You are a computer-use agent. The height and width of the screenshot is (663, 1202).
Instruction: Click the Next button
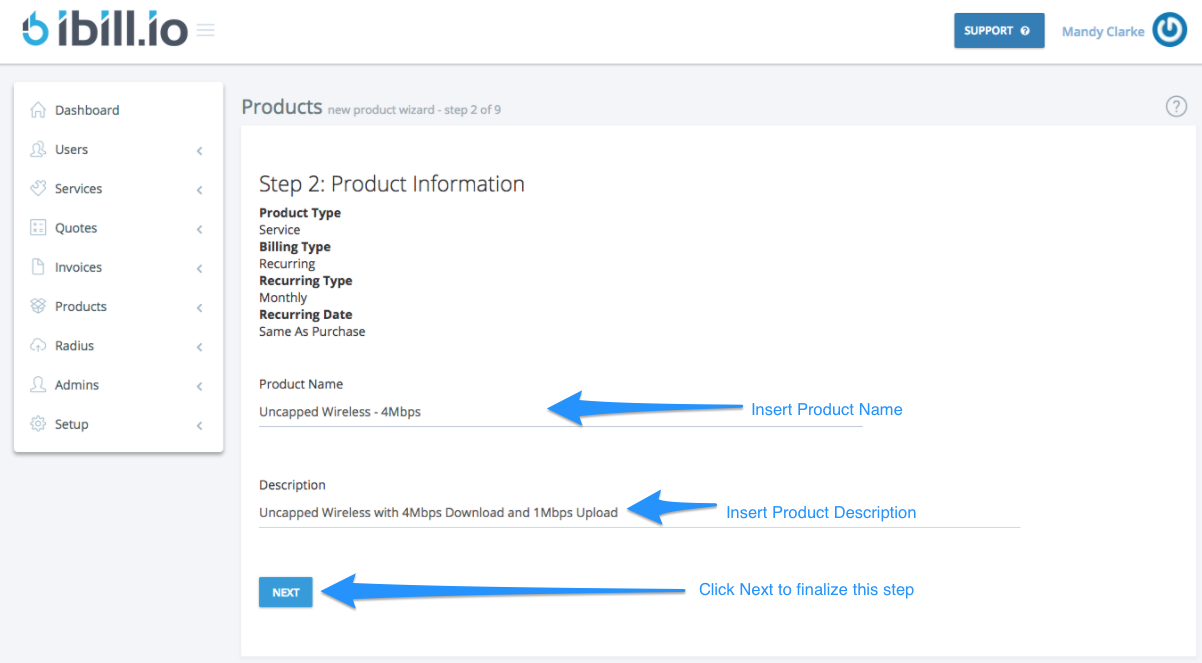click(x=286, y=592)
